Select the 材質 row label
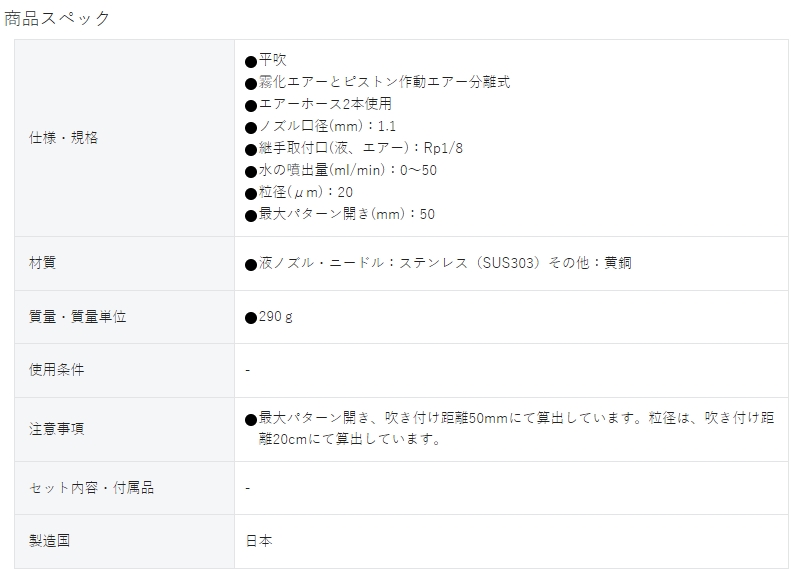791x569 pixels. click(42, 263)
